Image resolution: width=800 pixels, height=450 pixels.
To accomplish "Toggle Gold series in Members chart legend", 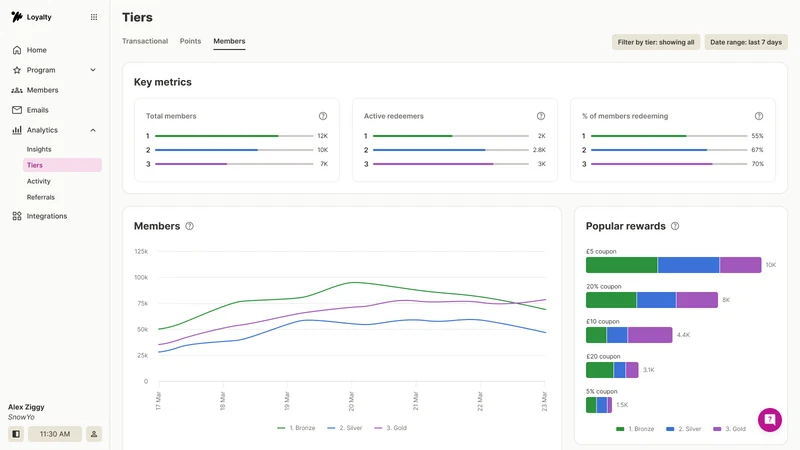I will (x=390, y=428).
